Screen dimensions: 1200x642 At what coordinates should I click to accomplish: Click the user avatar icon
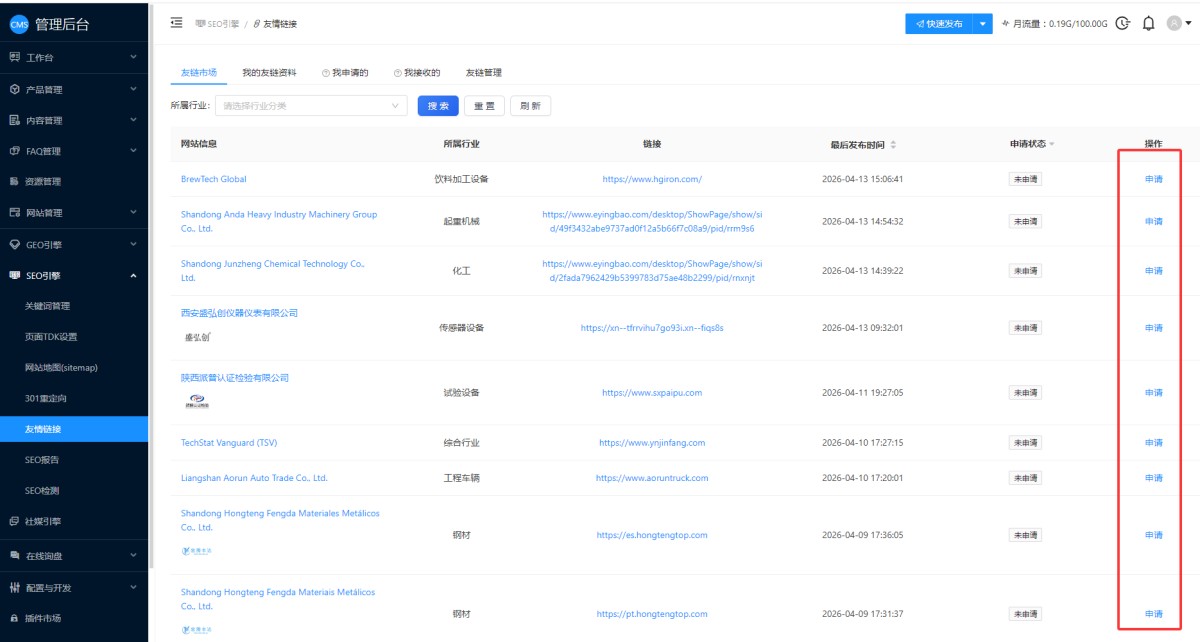click(x=1174, y=23)
